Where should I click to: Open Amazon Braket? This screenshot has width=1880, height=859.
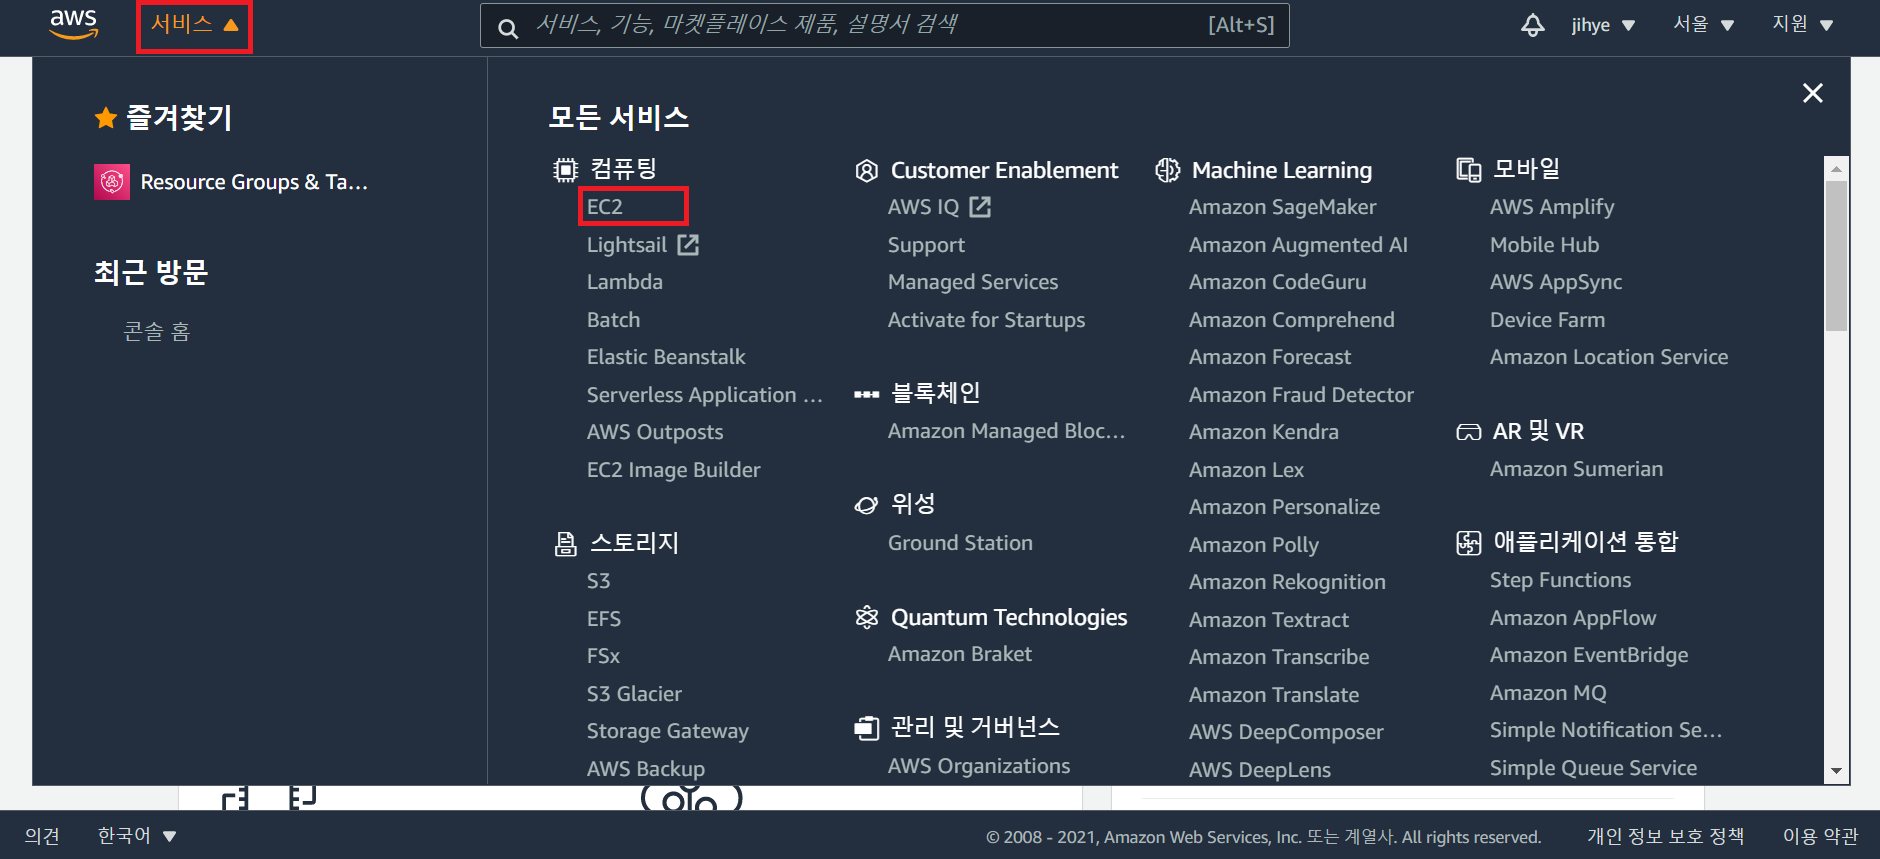[960, 654]
